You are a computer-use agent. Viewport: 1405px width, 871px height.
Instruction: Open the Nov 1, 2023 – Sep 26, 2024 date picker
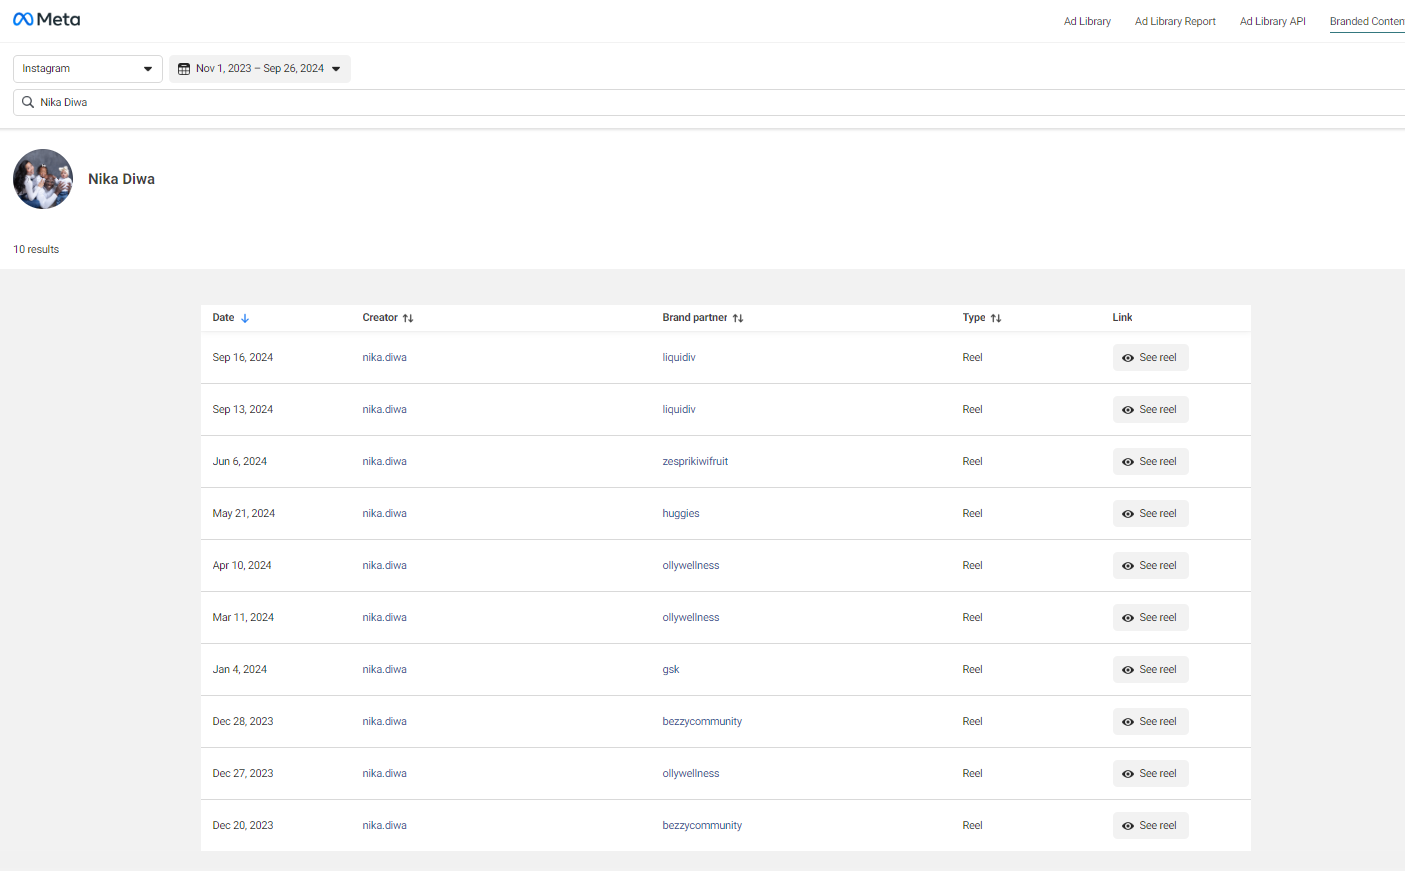click(x=260, y=69)
